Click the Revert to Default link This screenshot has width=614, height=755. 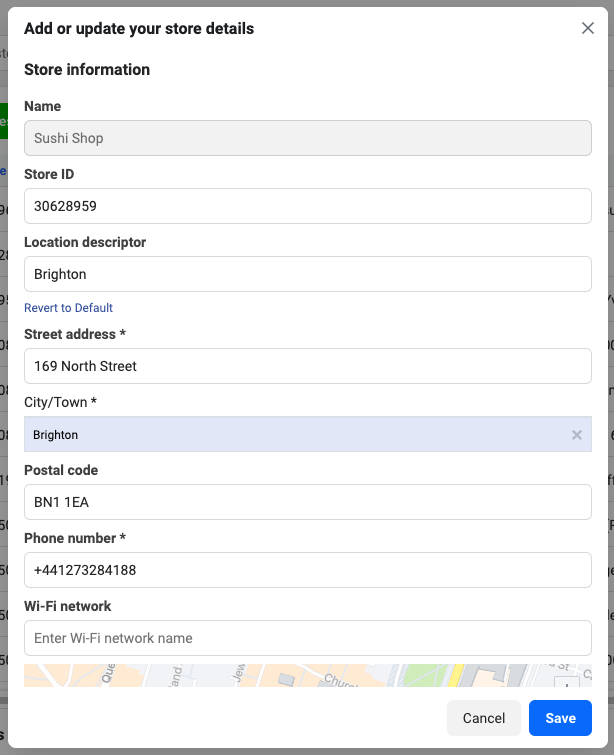[x=68, y=308]
